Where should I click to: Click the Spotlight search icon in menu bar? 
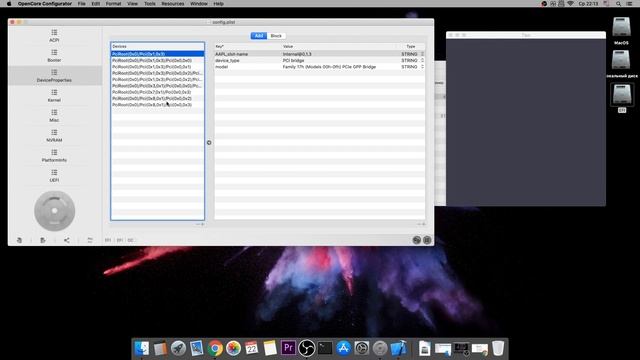click(x=618, y=4)
